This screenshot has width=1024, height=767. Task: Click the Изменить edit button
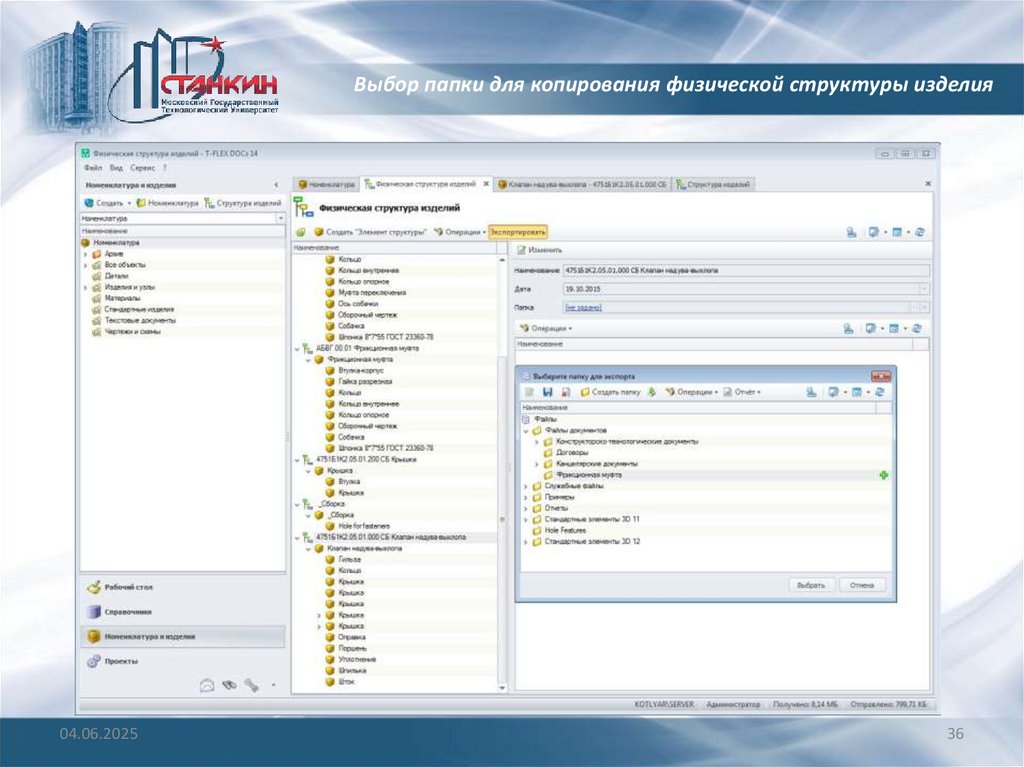[539, 250]
